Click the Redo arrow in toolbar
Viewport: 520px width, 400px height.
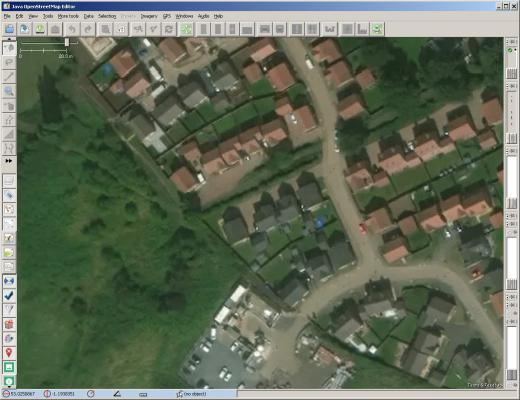(88, 29)
